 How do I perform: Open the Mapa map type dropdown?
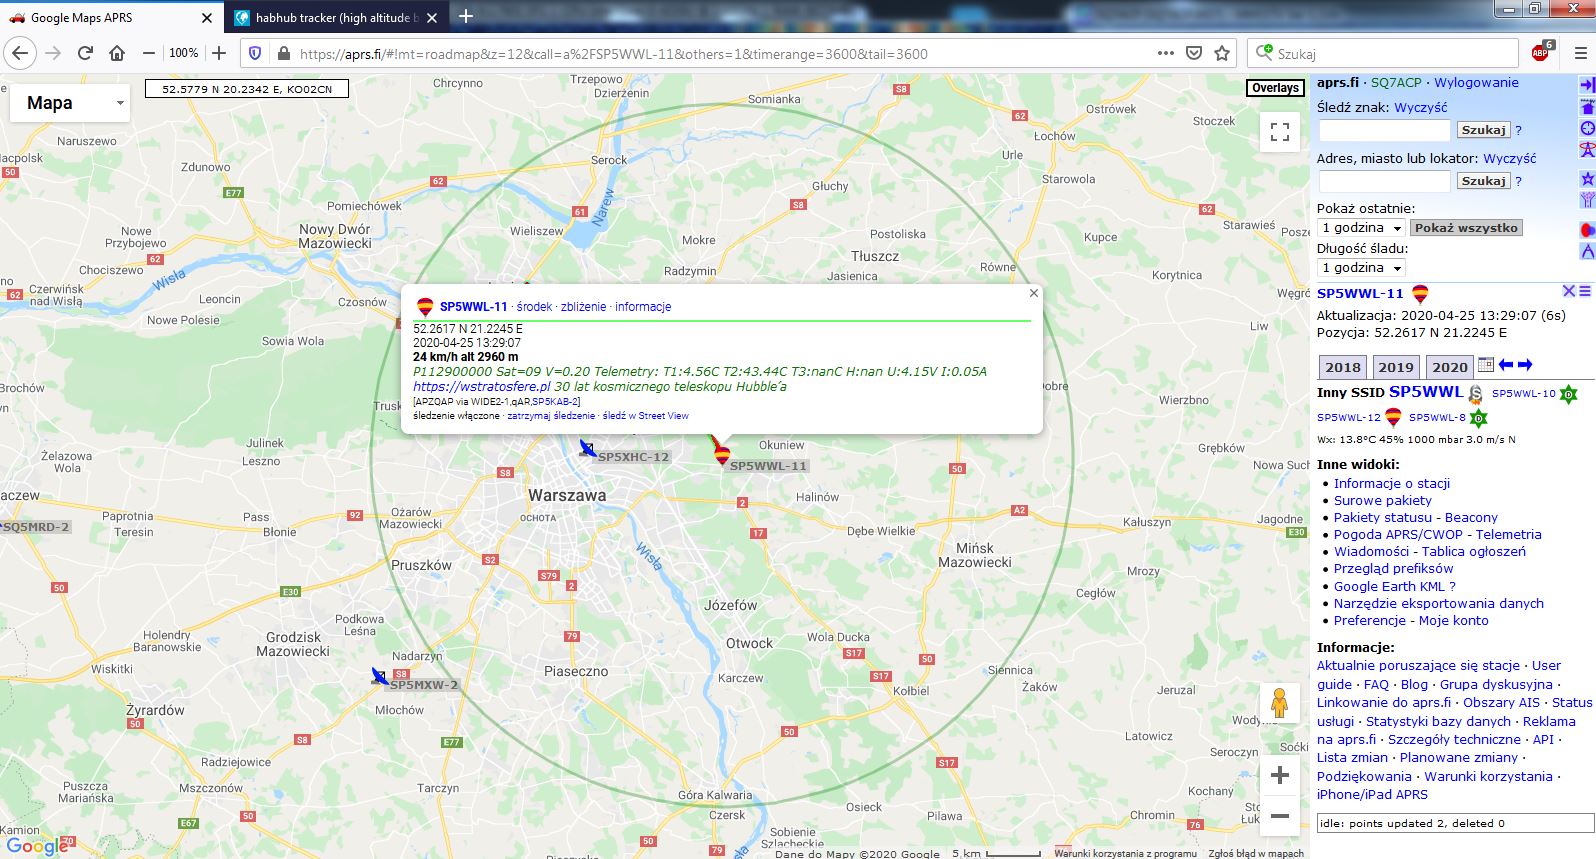70,103
